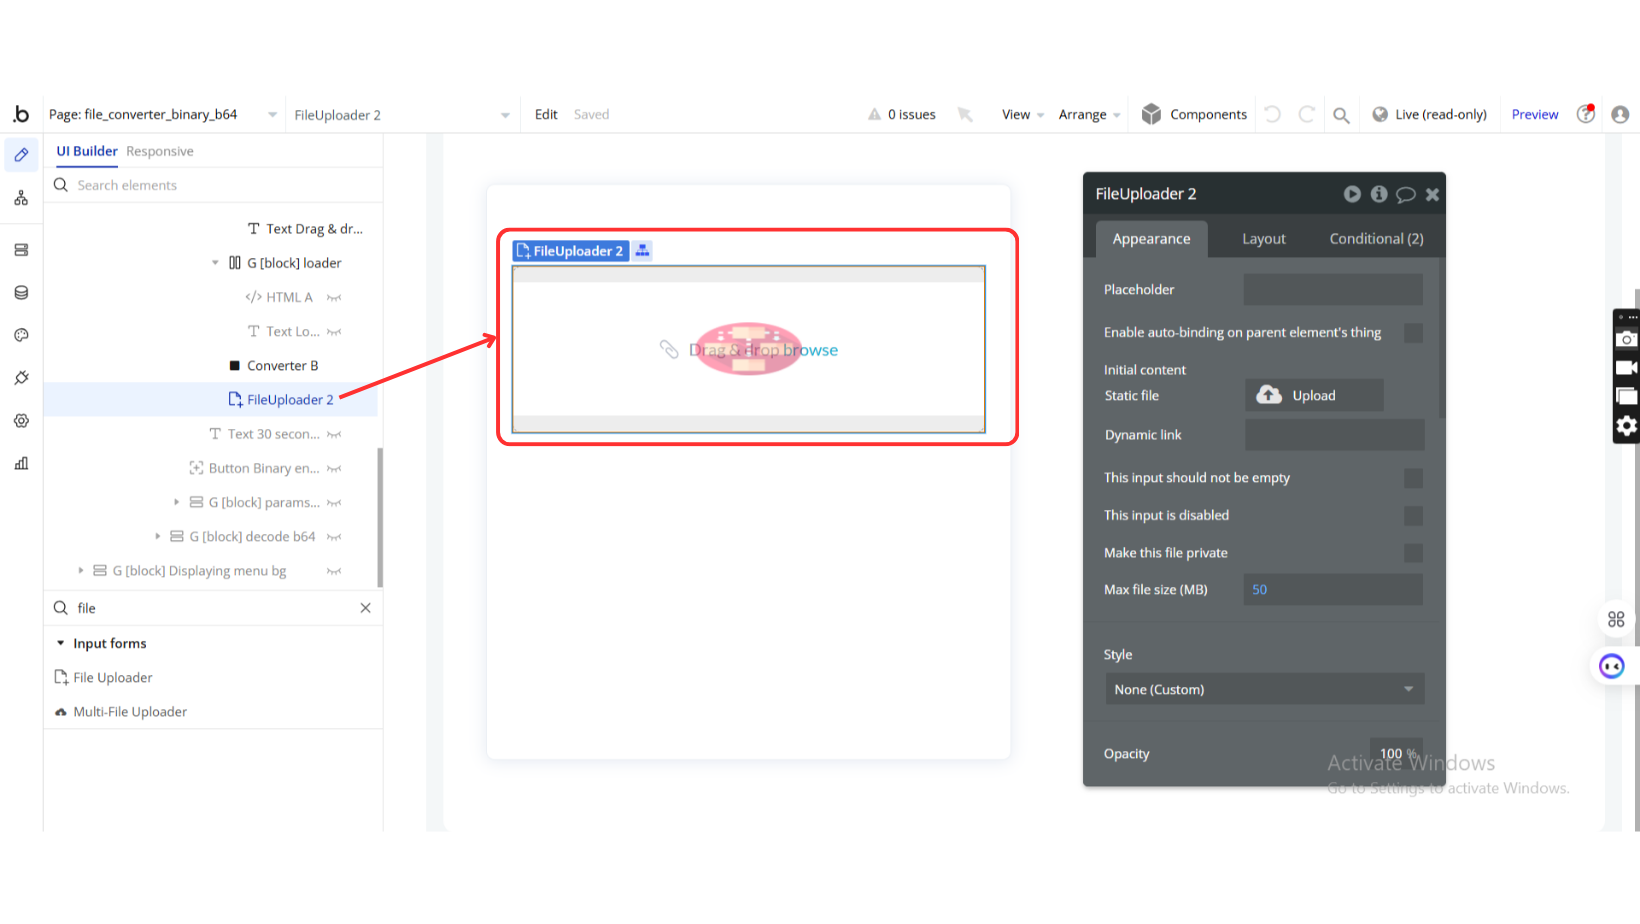This screenshot has width=1640, height=924.
Task: Click the Bubble logo in the top bar
Action: coord(21,114)
